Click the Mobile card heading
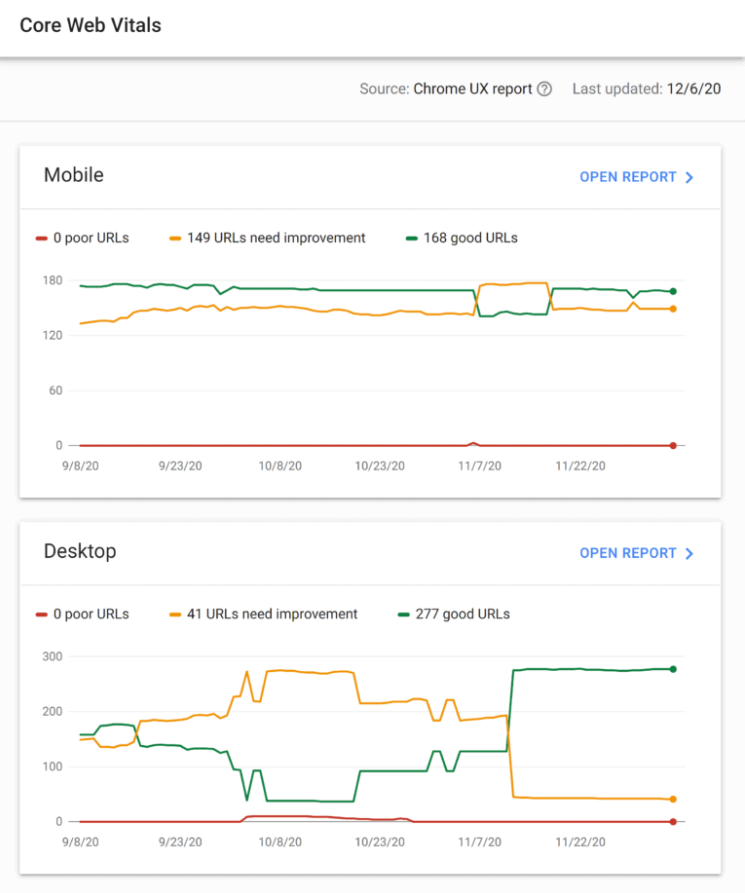Viewport: 745px width, 893px height. [x=74, y=175]
